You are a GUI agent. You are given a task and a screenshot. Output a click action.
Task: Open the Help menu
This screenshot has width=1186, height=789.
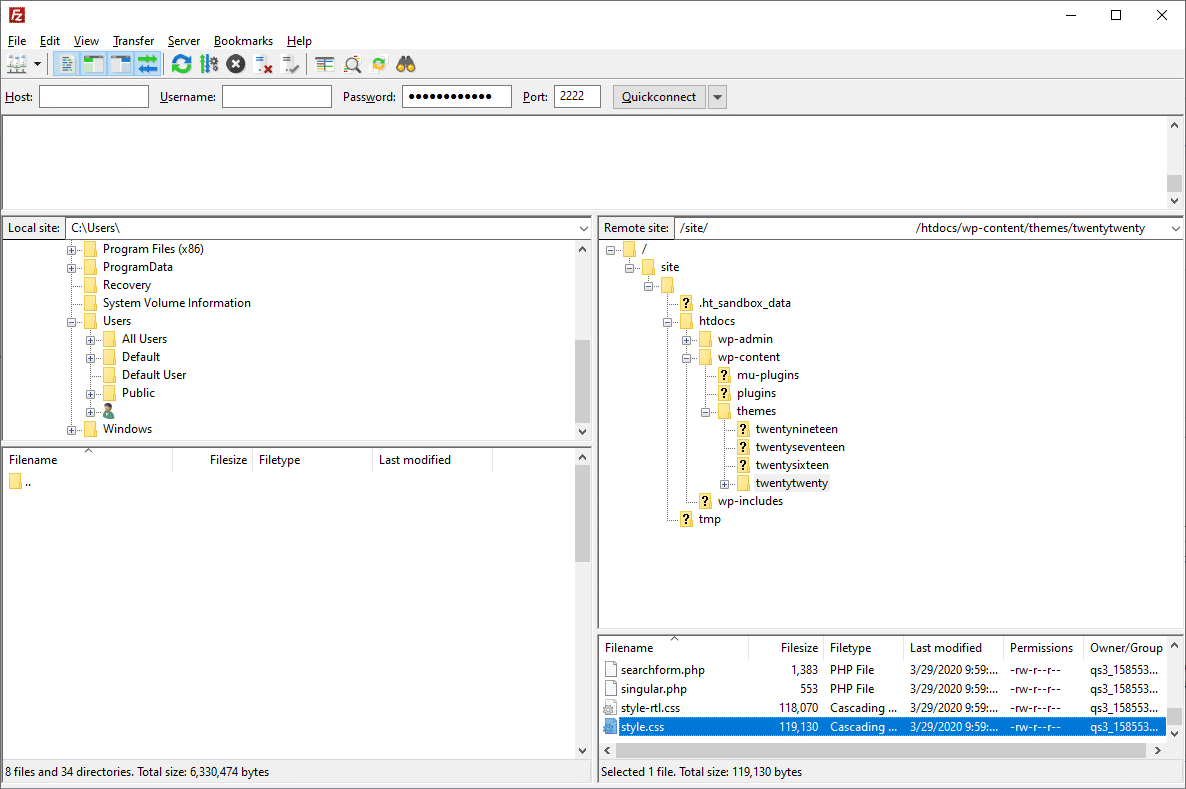(x=298, y=41)
